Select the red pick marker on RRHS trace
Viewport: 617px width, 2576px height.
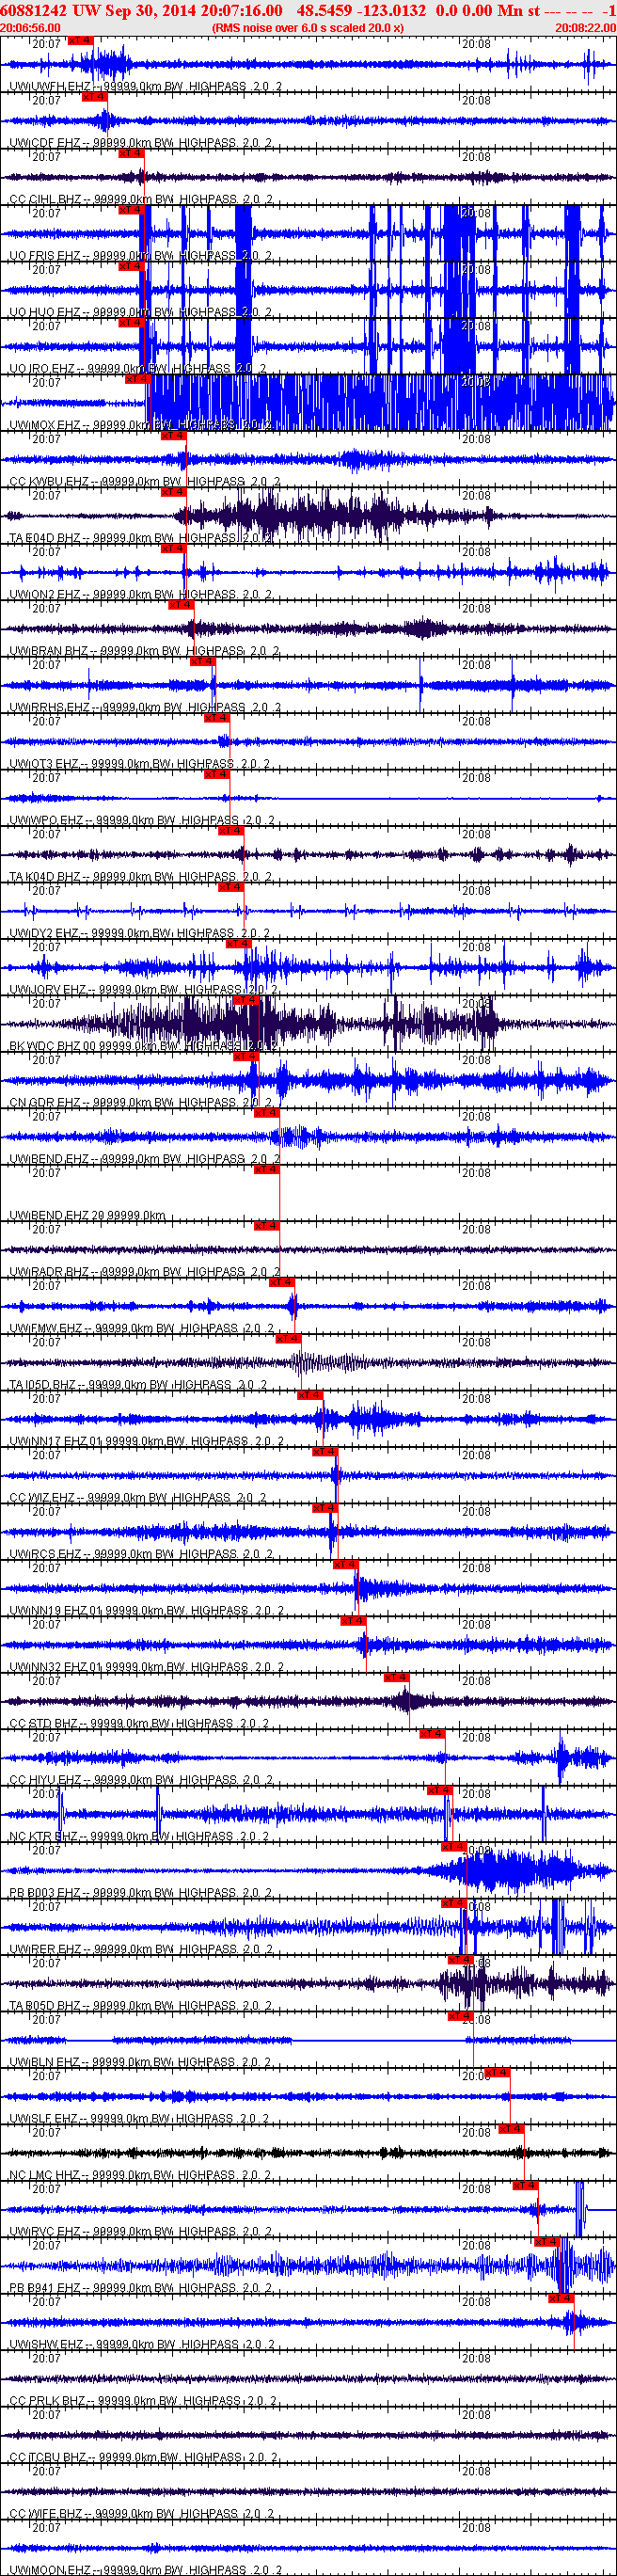202,662
